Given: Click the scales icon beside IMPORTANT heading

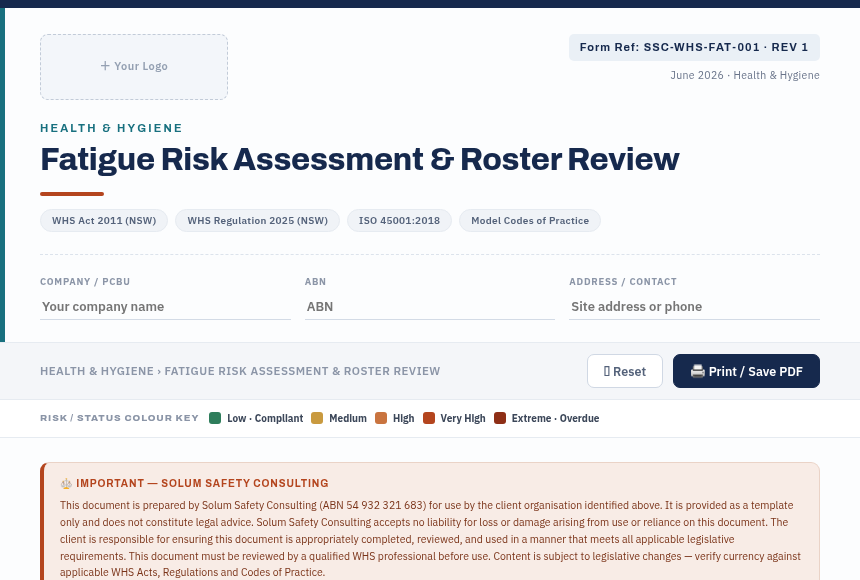Looking at the screenshot, I should (x=66, y=483).
